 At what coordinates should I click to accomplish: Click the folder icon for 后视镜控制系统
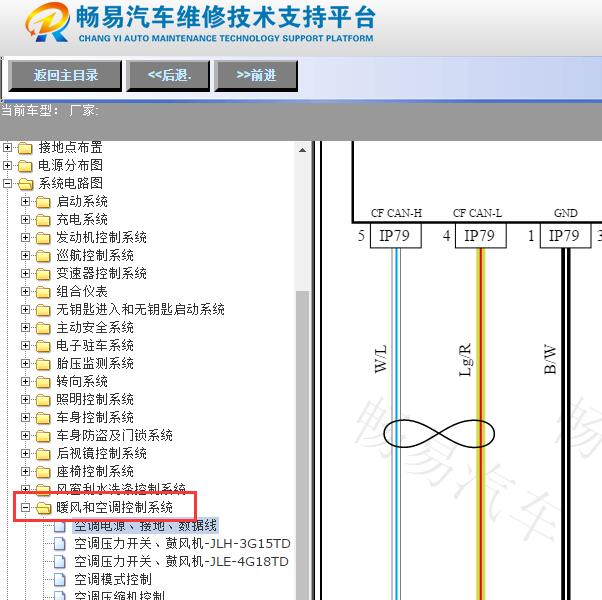pyautogui.click(x=43, y=454)
